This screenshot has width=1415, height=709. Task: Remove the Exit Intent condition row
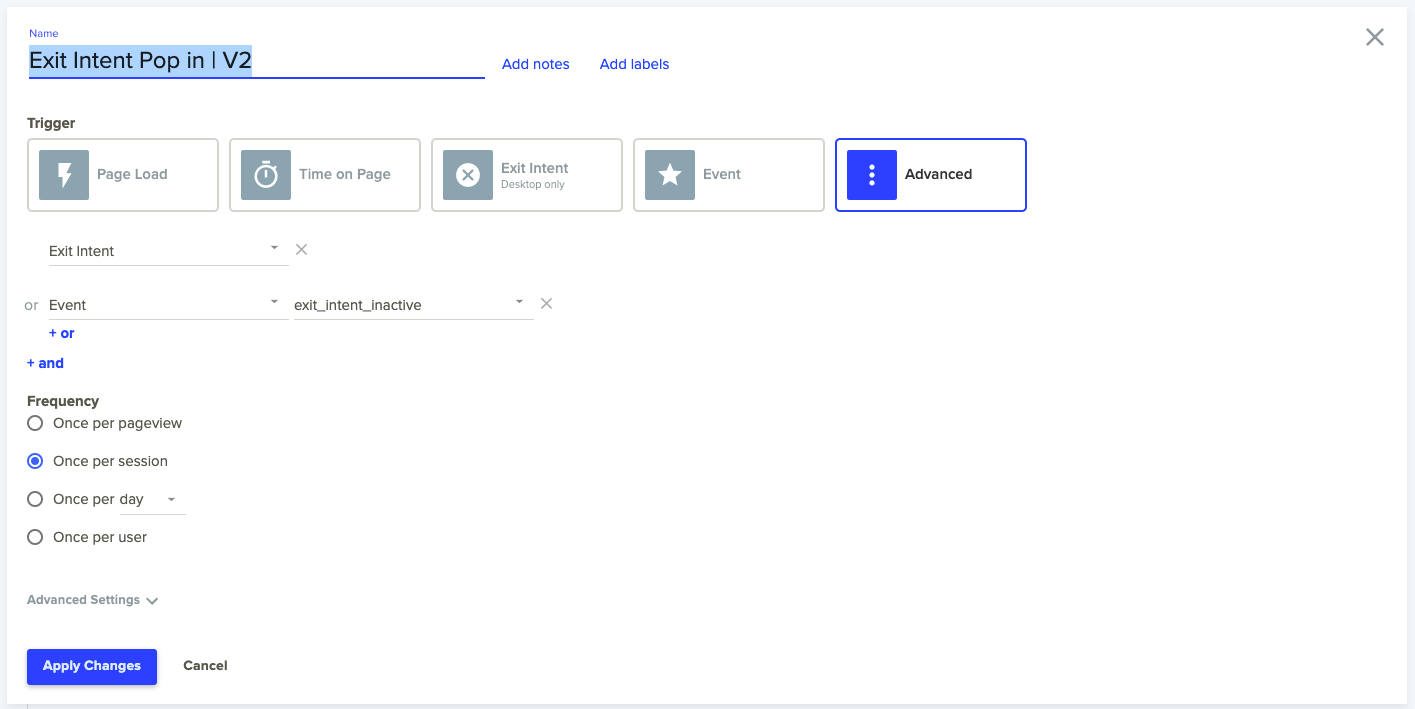click(301, 249)
